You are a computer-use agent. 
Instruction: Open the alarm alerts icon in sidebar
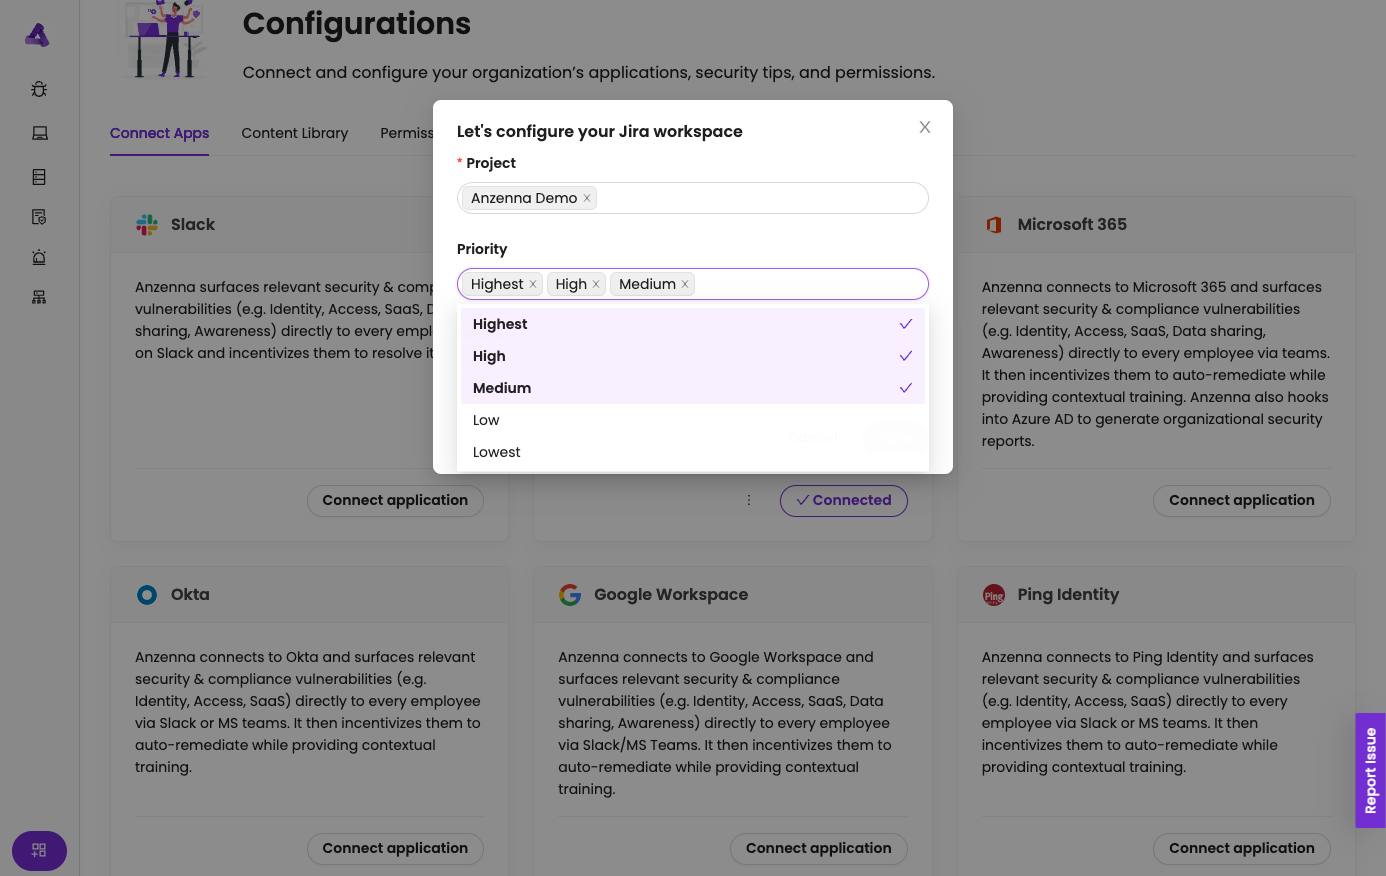(x=39, y=257)
